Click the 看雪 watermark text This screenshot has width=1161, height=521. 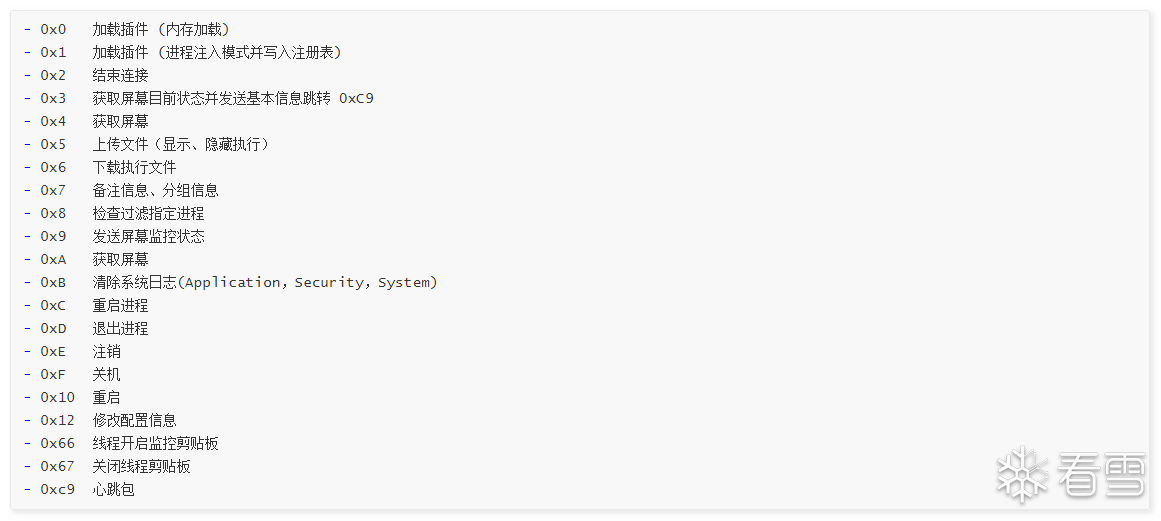pos(1101,475)
